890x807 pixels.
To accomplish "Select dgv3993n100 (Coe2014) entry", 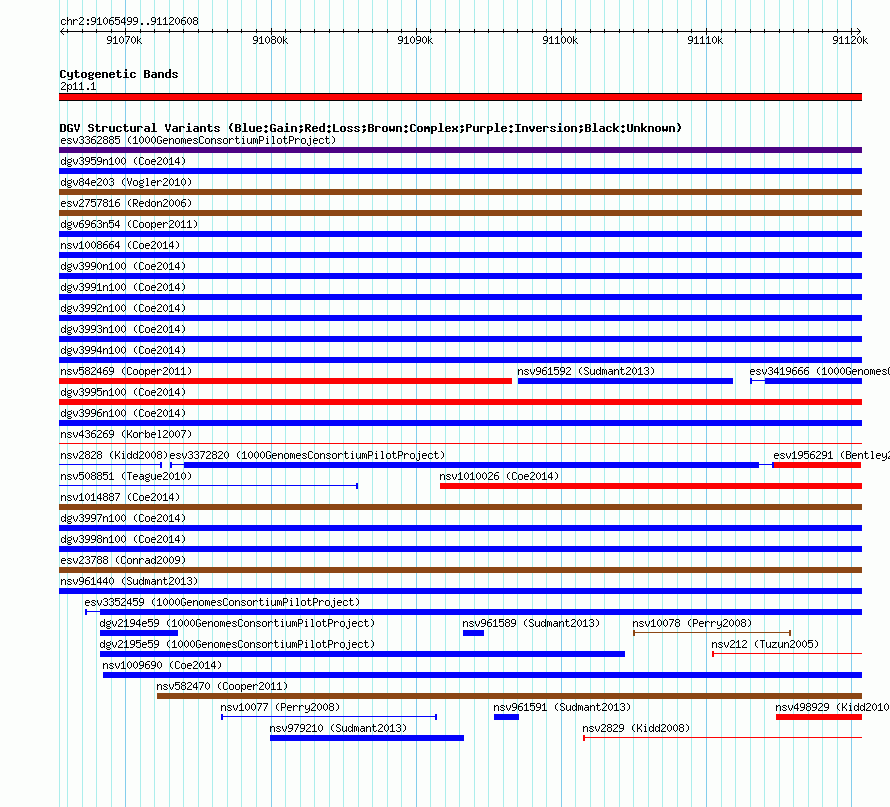I will [x=123, y=329].
